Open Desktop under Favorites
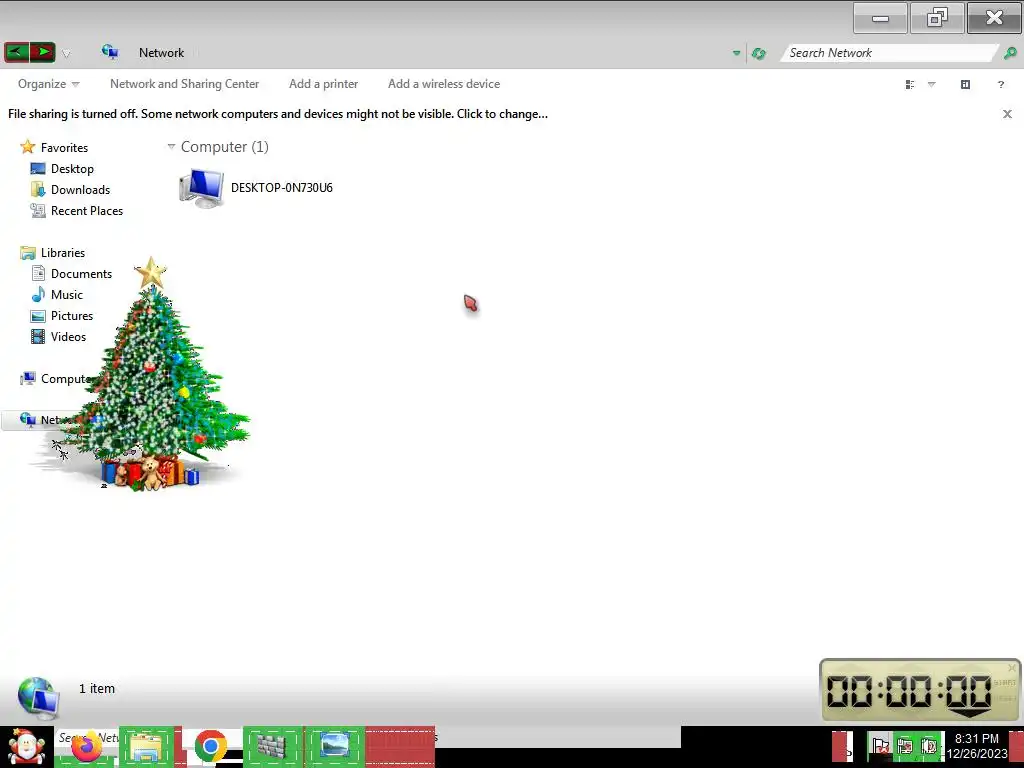1024x768 pixels. 72,168
